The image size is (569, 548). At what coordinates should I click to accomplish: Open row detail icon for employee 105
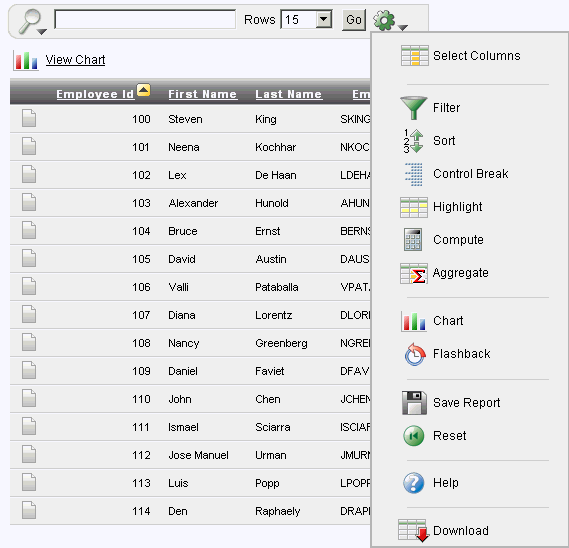(x=29, y=258)
